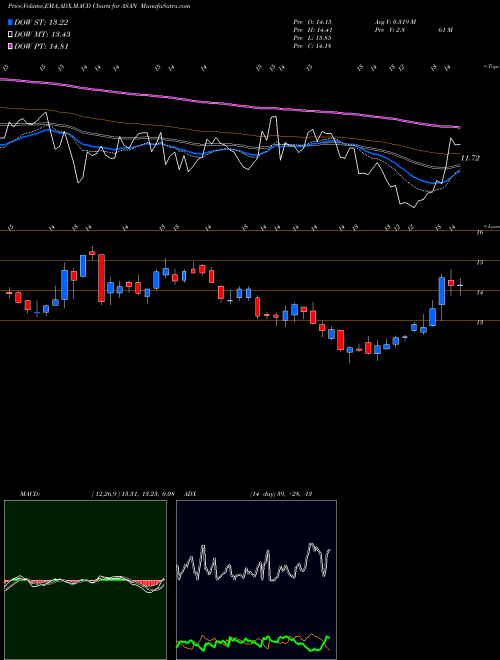Image resolution: width=500 pixels, height=660 pixels.
Task: Click the 'Pre C: 14.18' value
Action: (312, 46)
